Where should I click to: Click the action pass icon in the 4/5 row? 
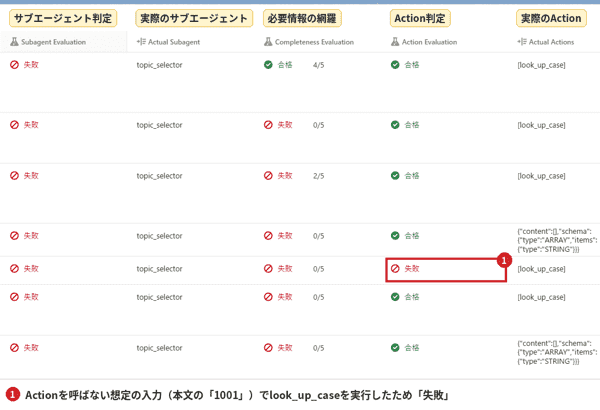click(x=395, y=65)
